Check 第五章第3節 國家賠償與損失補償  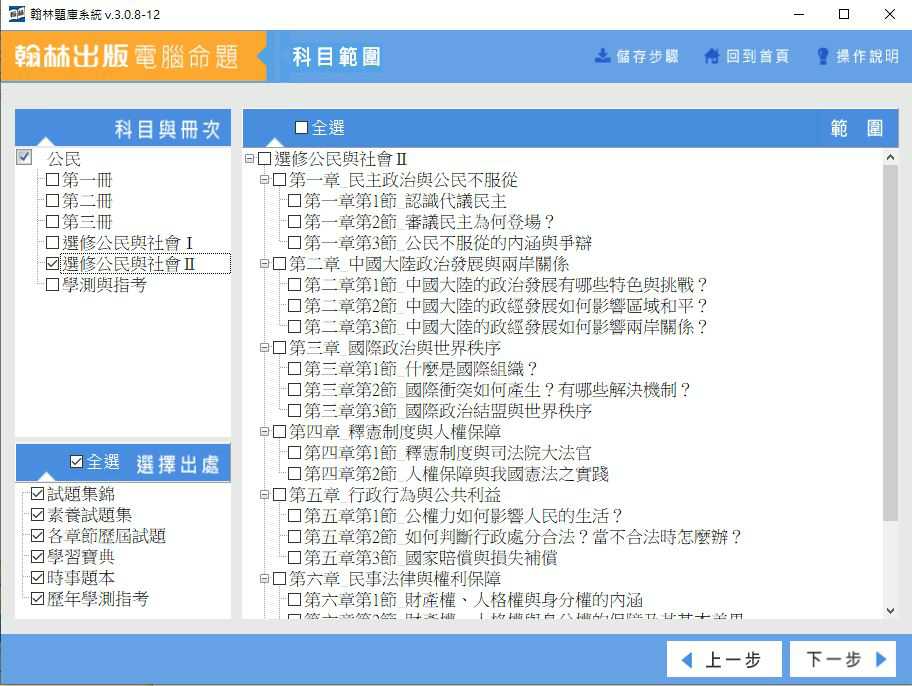pyautogui.click(x=294, y=557)
